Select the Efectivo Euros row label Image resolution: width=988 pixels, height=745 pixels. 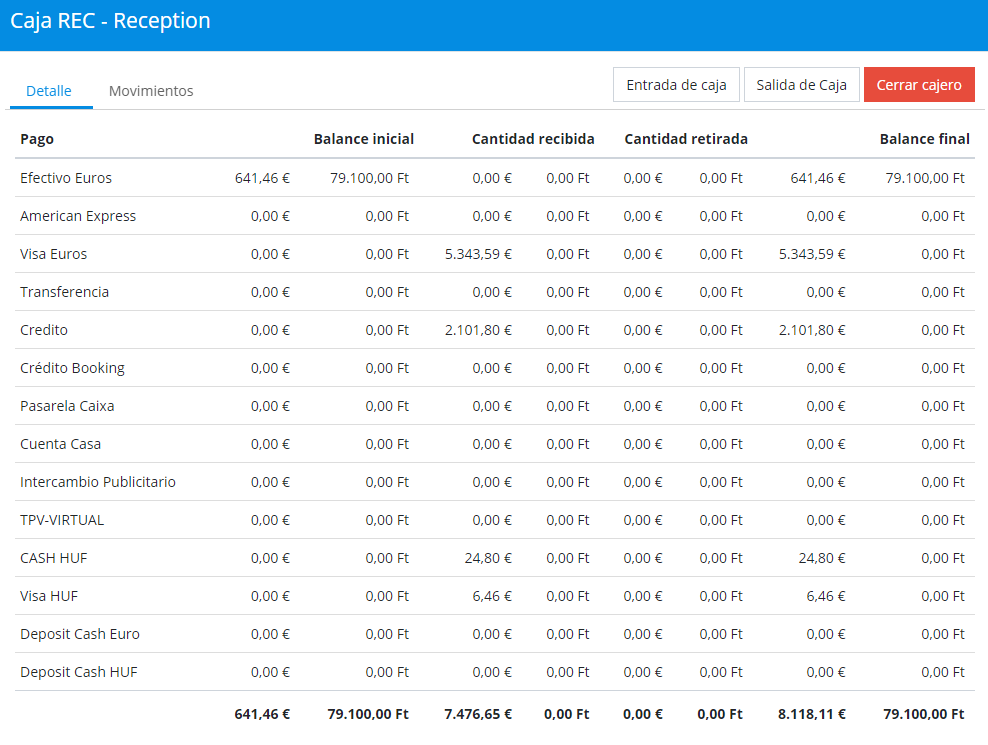point(66,178)
